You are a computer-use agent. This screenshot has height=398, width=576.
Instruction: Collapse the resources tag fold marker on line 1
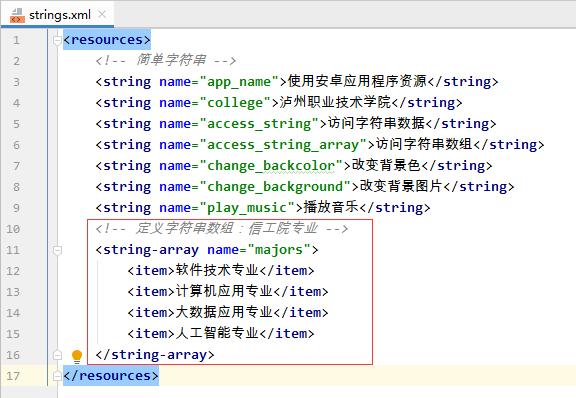pos(57,40)
